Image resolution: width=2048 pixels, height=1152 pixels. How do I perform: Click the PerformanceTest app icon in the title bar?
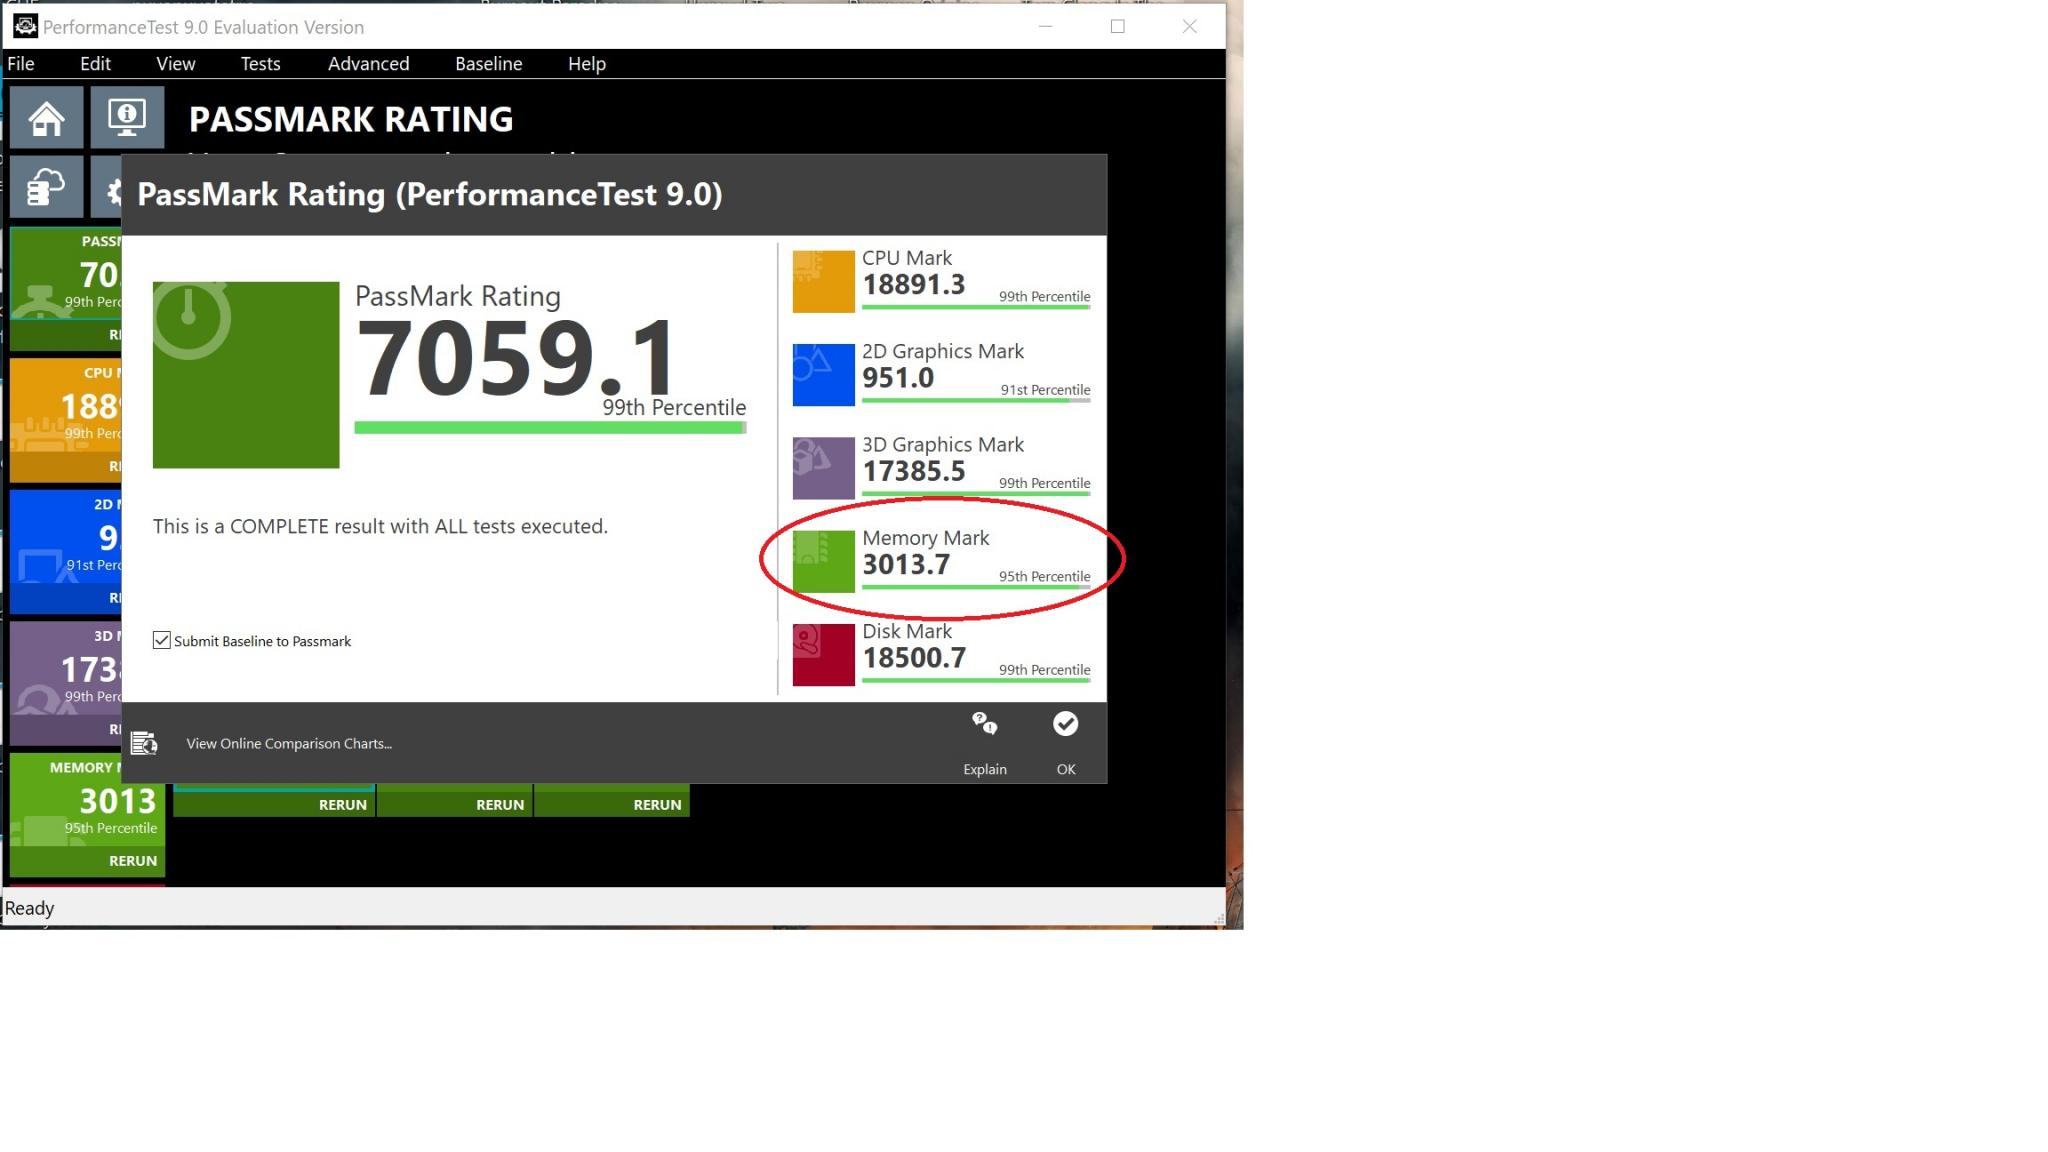pos(25,27)
